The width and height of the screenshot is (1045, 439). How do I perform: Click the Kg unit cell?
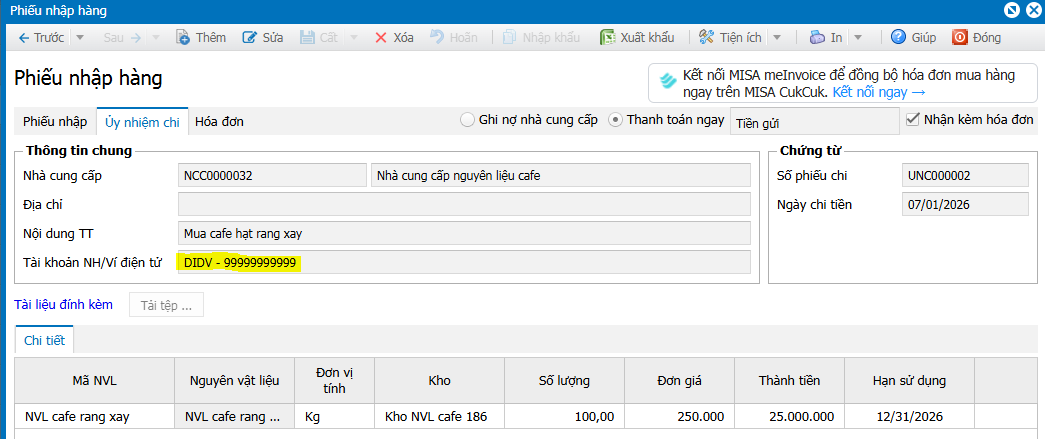(x=335, y=417)
